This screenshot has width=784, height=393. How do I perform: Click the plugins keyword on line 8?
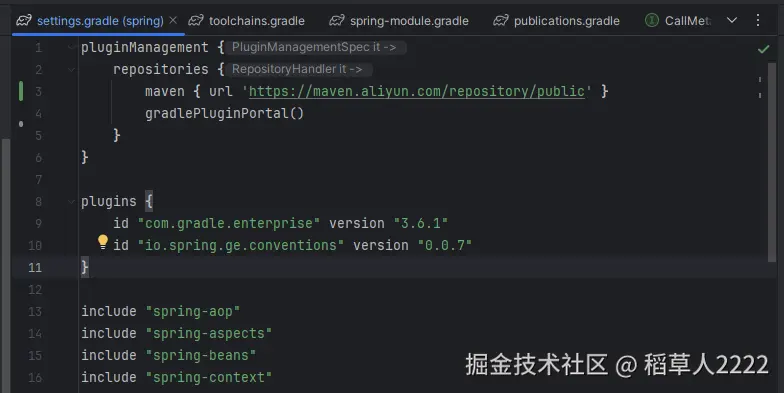coord(108,202)
